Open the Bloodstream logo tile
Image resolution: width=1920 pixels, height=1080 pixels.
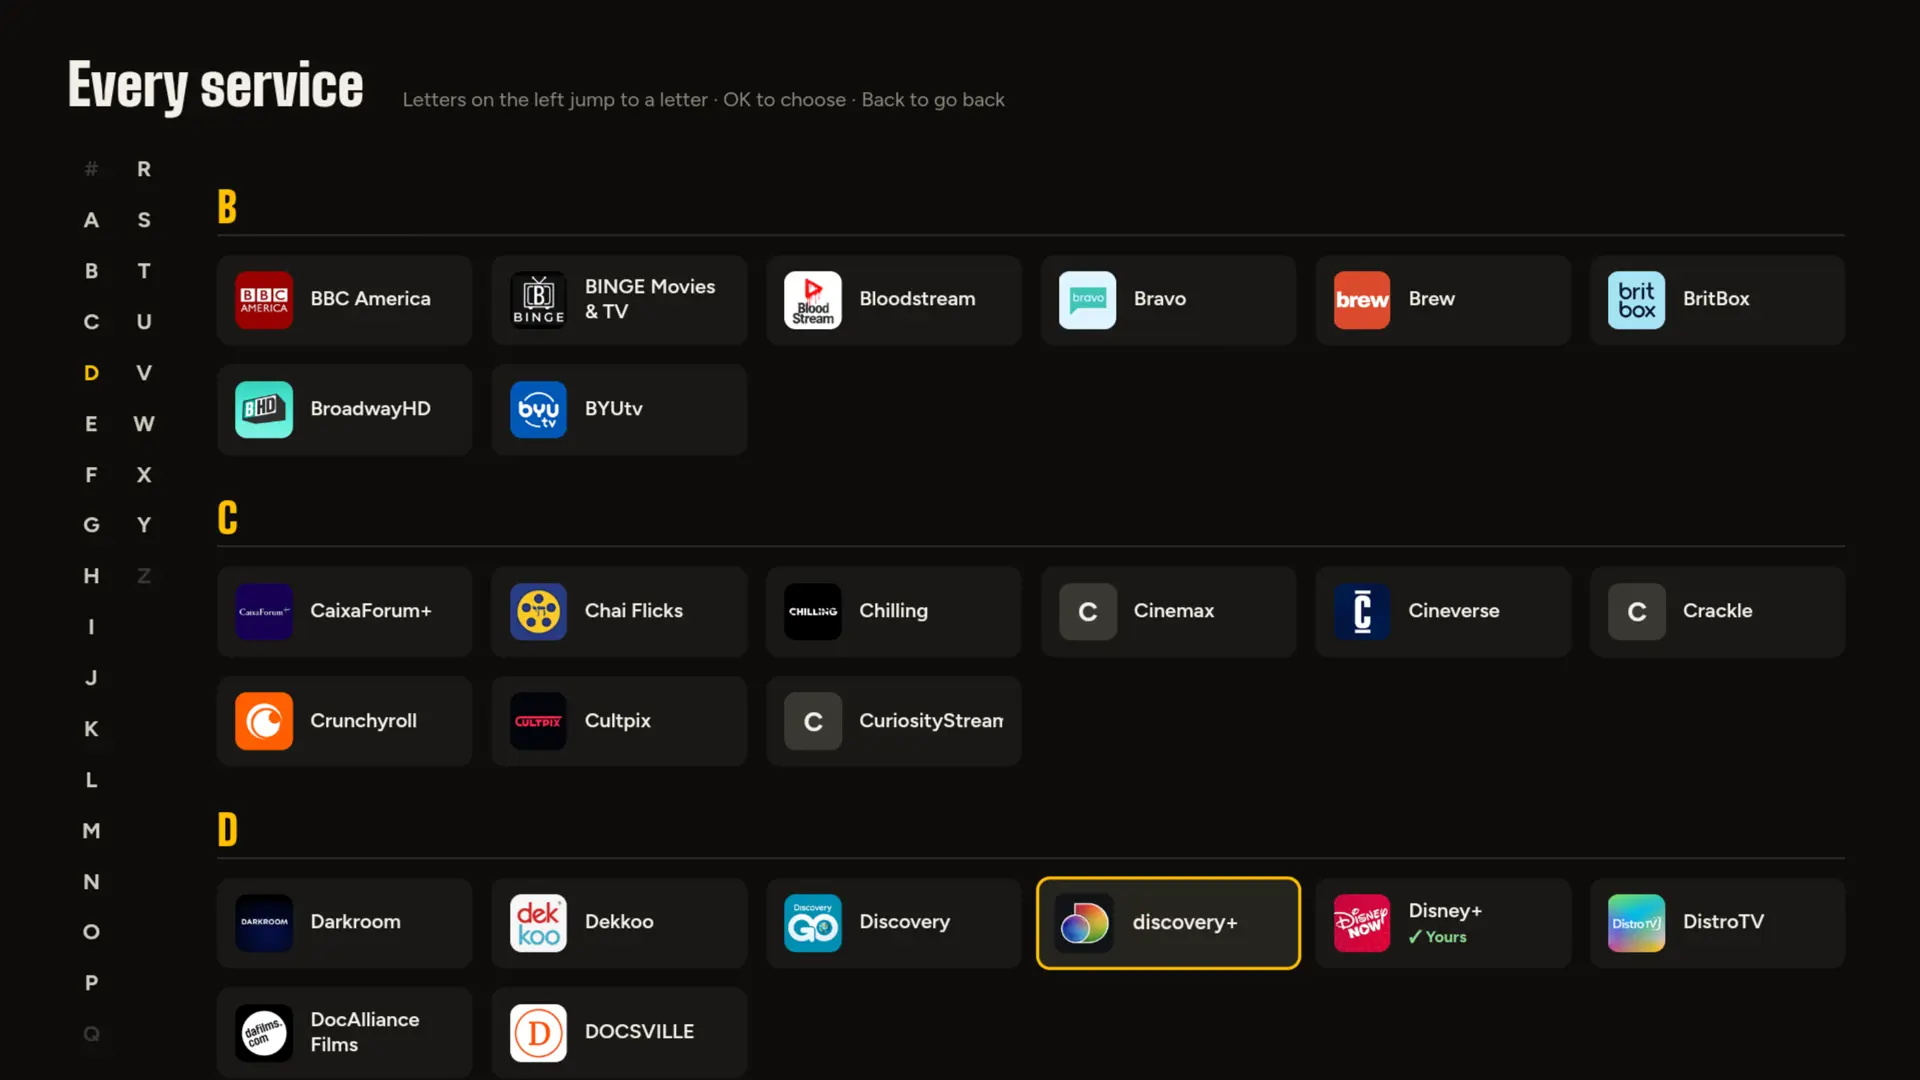813,300
